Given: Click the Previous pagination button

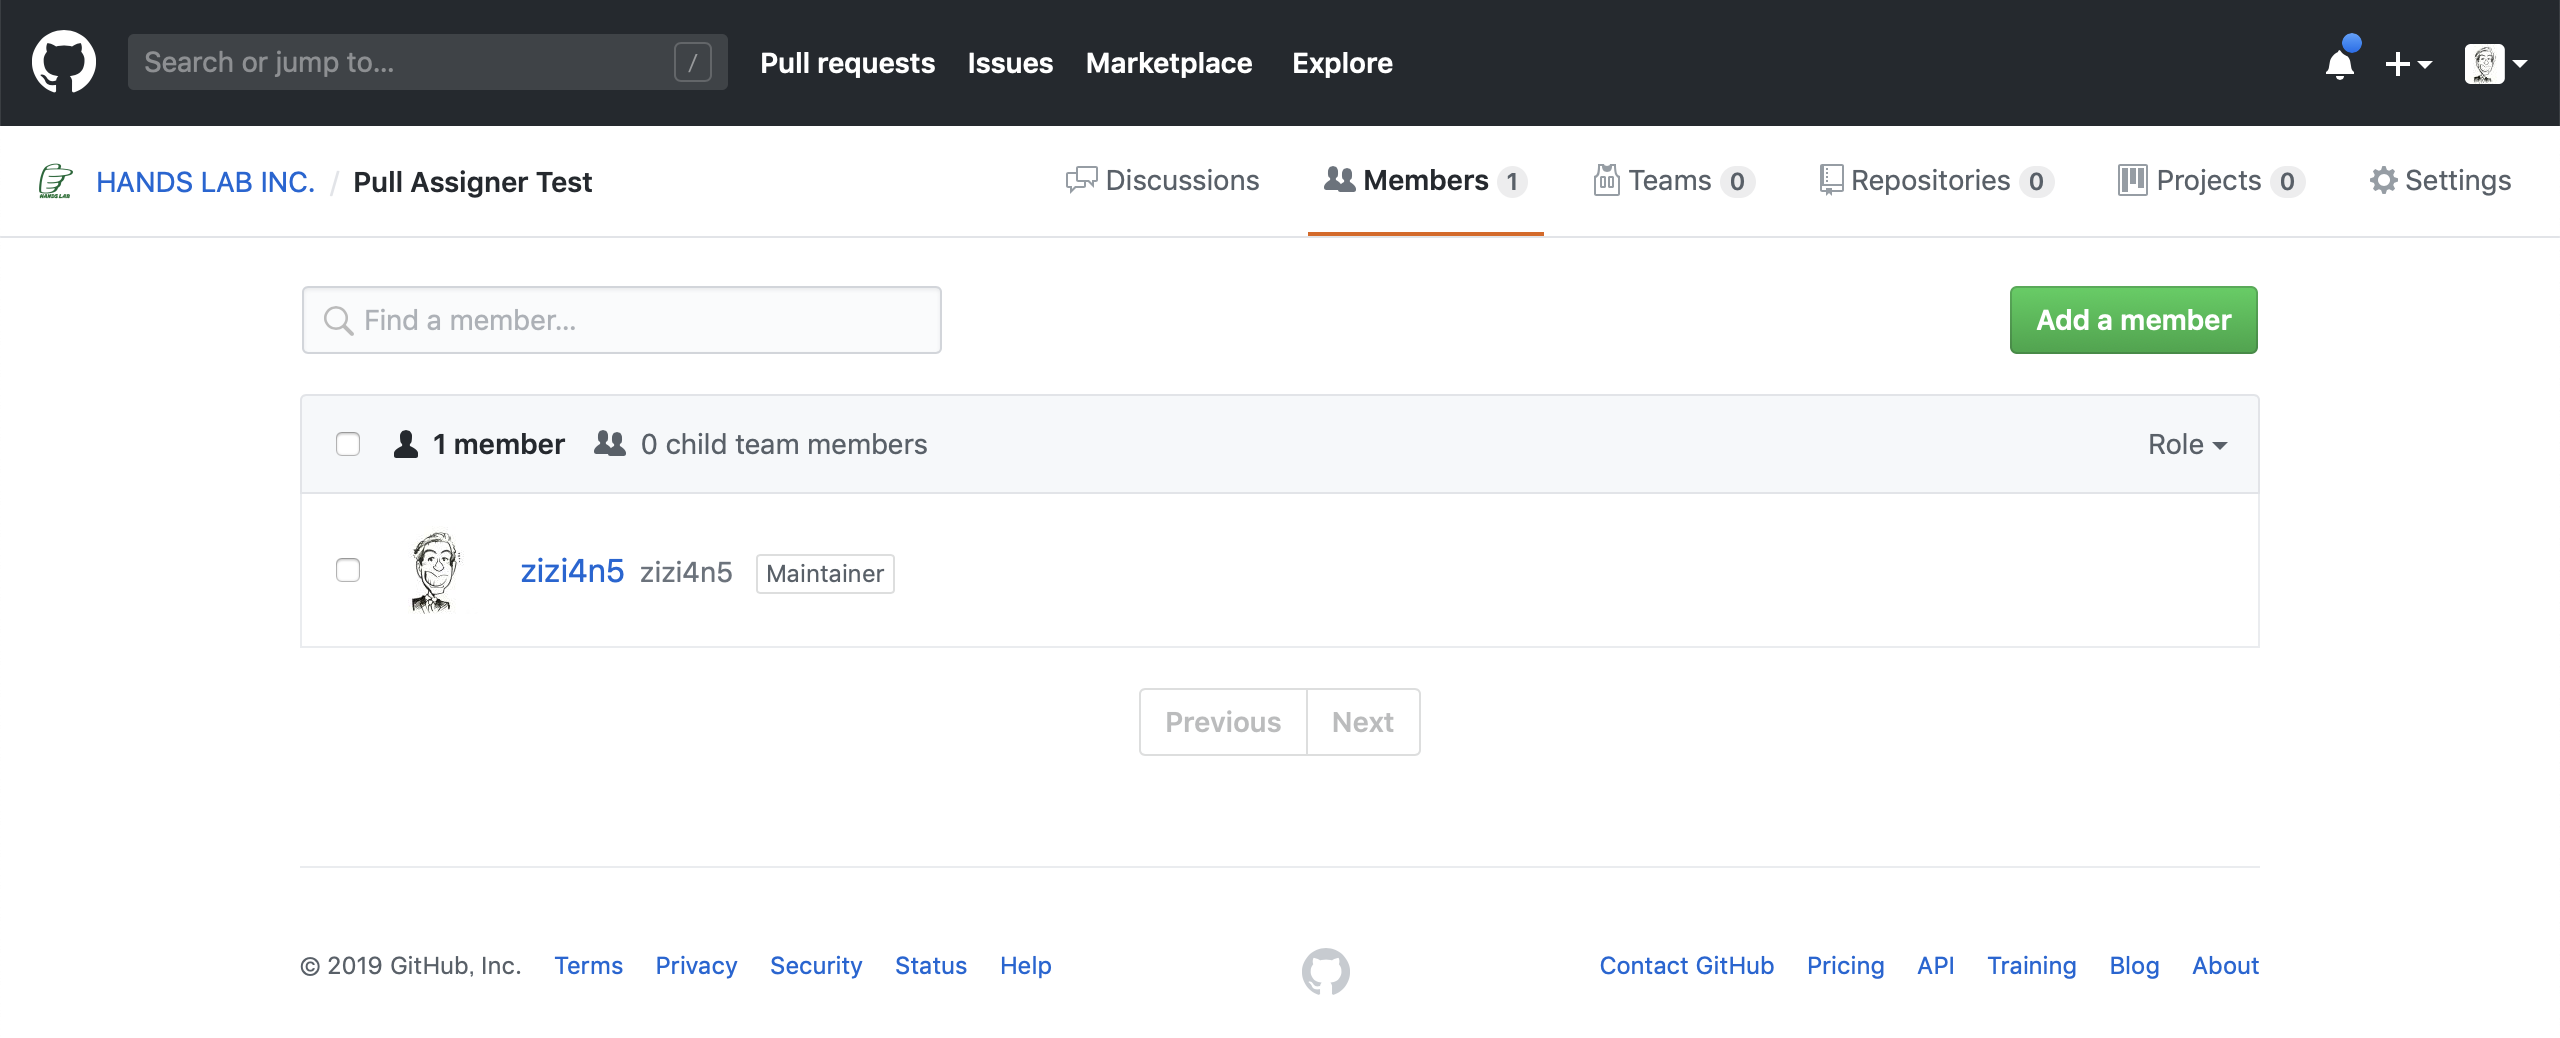Looking at the screenshot, I should pos(1223,722).
